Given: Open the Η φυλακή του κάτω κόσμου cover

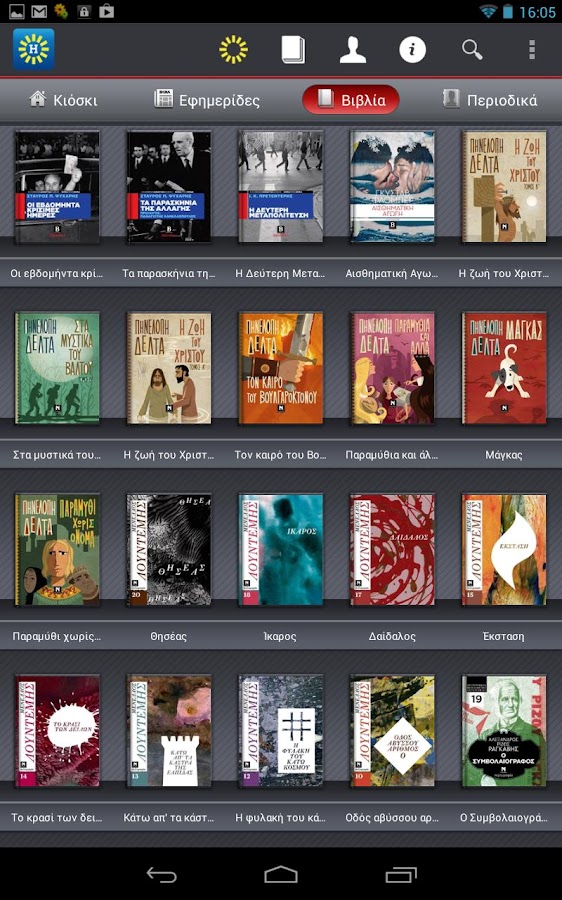Looking at the screenshot, I should pyautogui.click(x=281, y=731).
